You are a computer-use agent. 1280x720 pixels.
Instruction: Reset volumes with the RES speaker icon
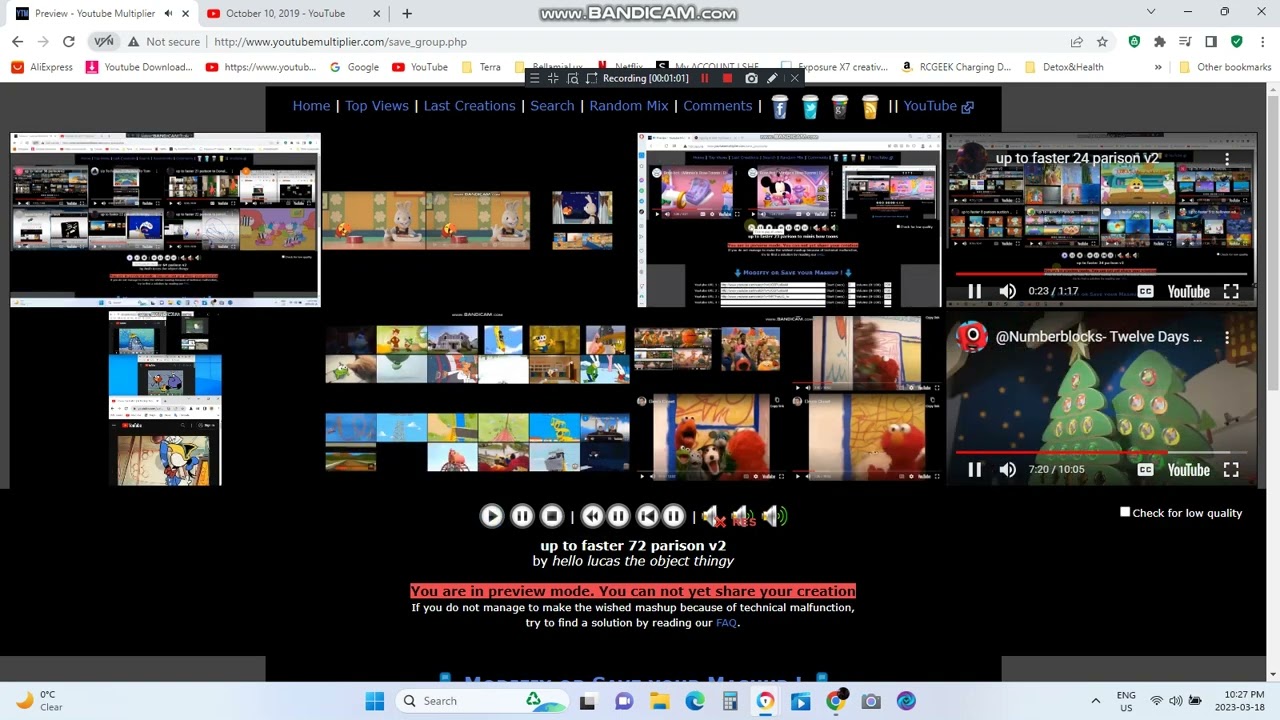[743, 516]
